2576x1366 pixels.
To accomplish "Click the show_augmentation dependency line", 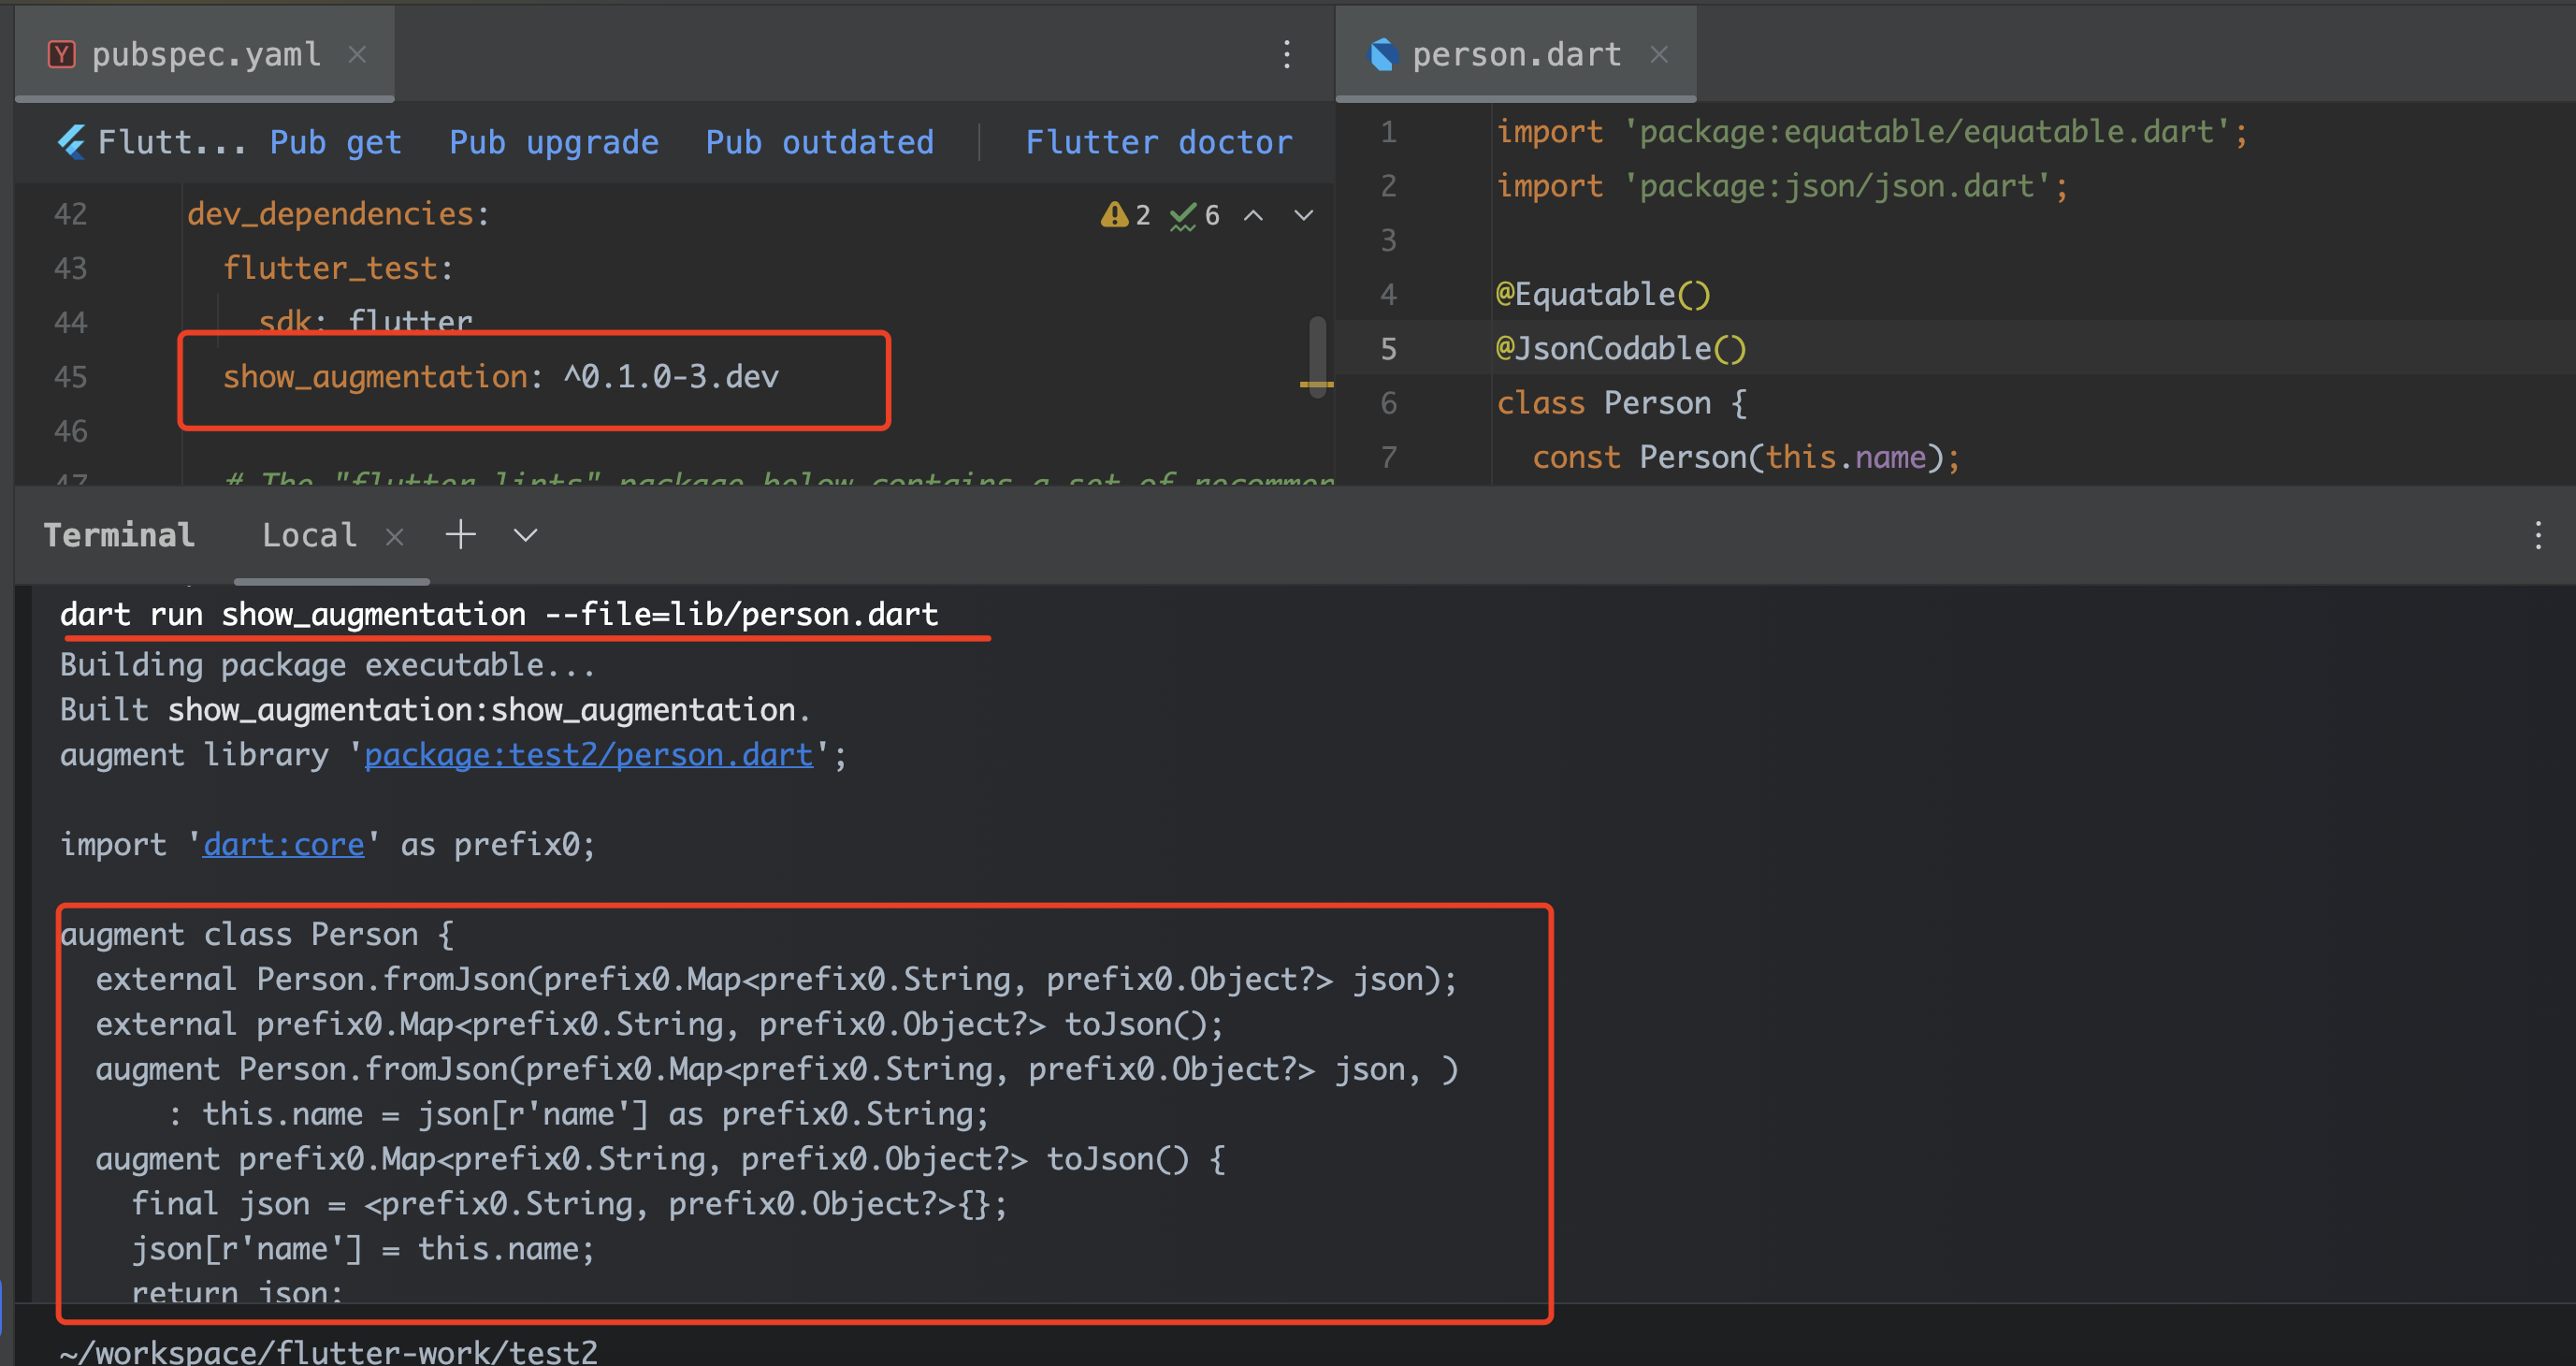I will click(x=500, y=376).
